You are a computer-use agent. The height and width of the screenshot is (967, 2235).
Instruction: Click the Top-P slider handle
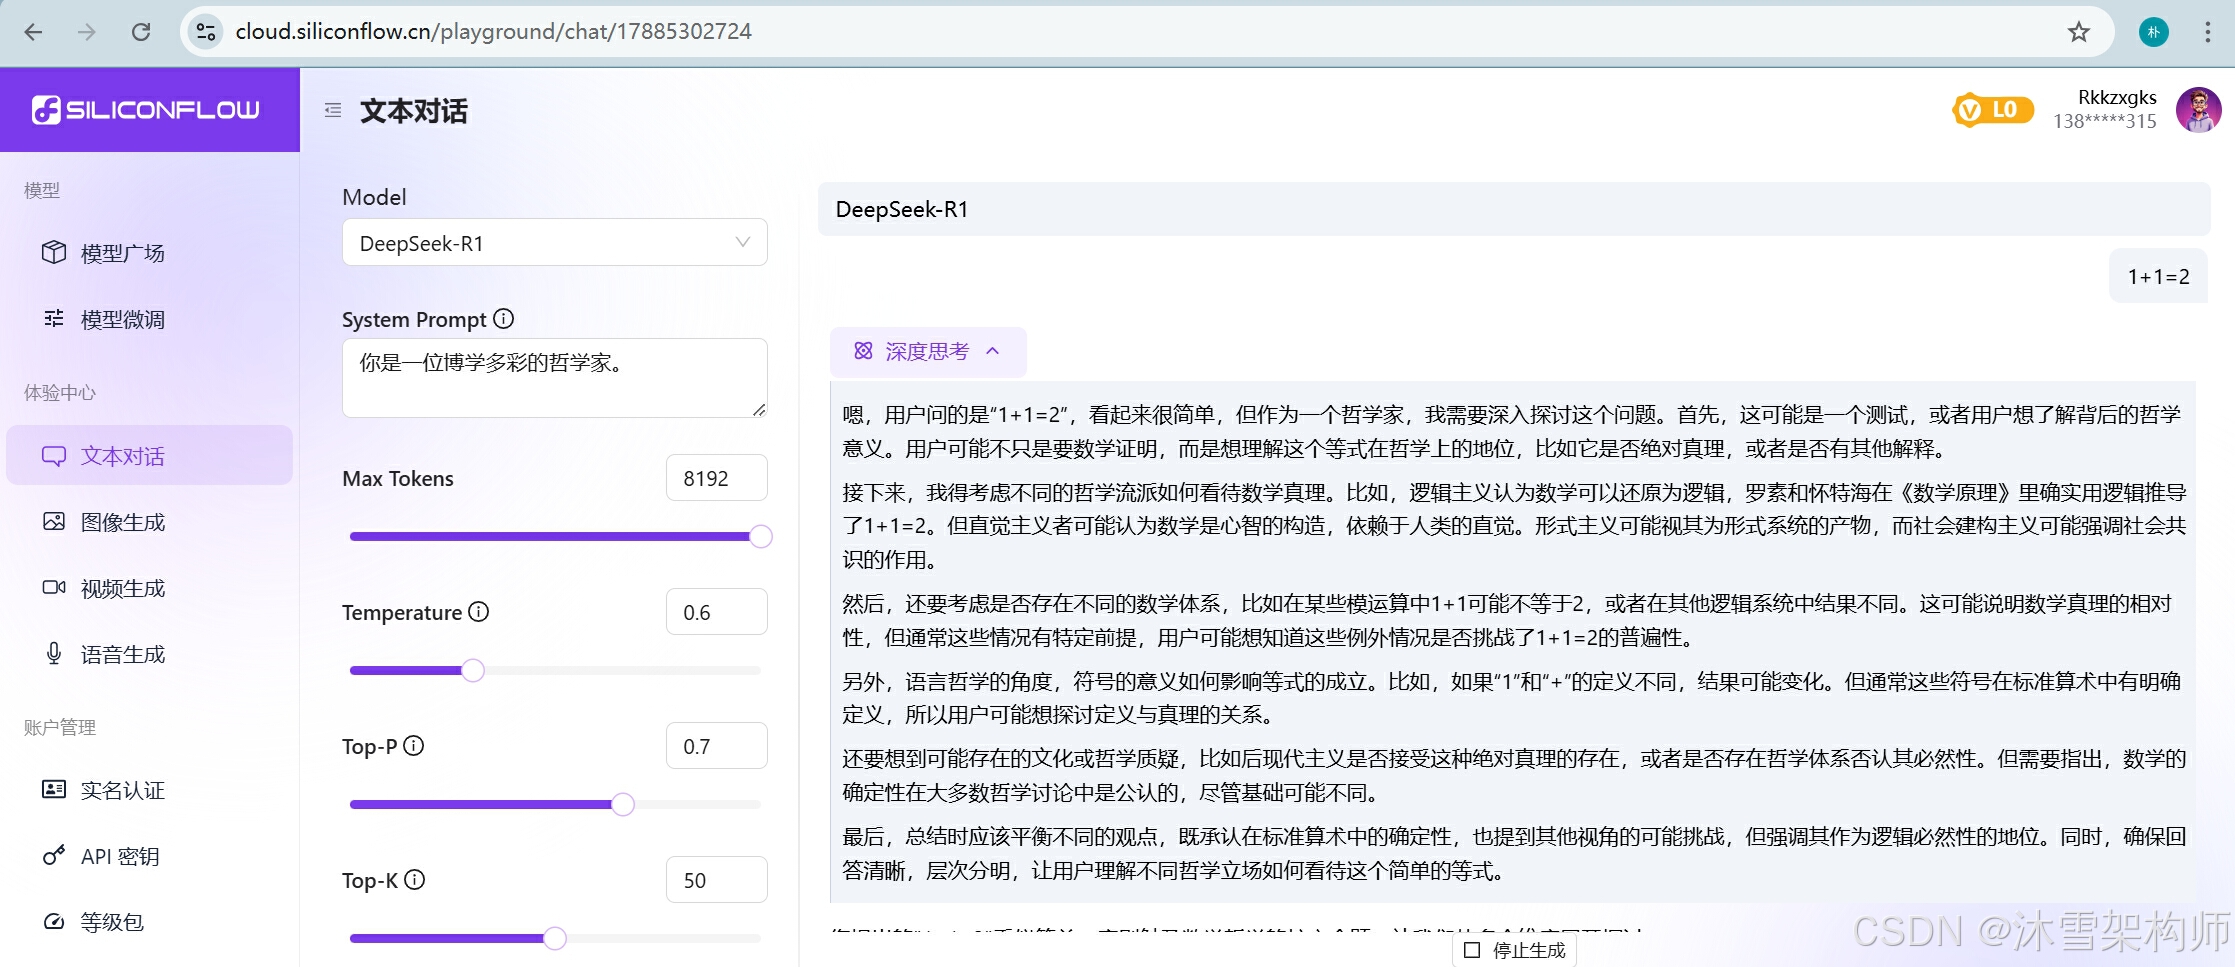tap(623, 805)
